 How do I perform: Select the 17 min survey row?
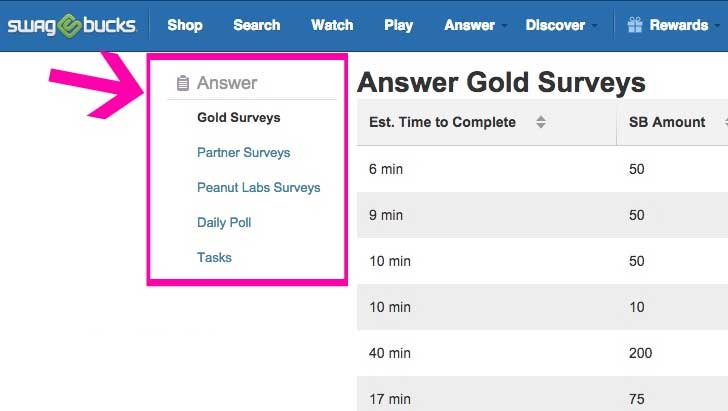click(542, 394)
